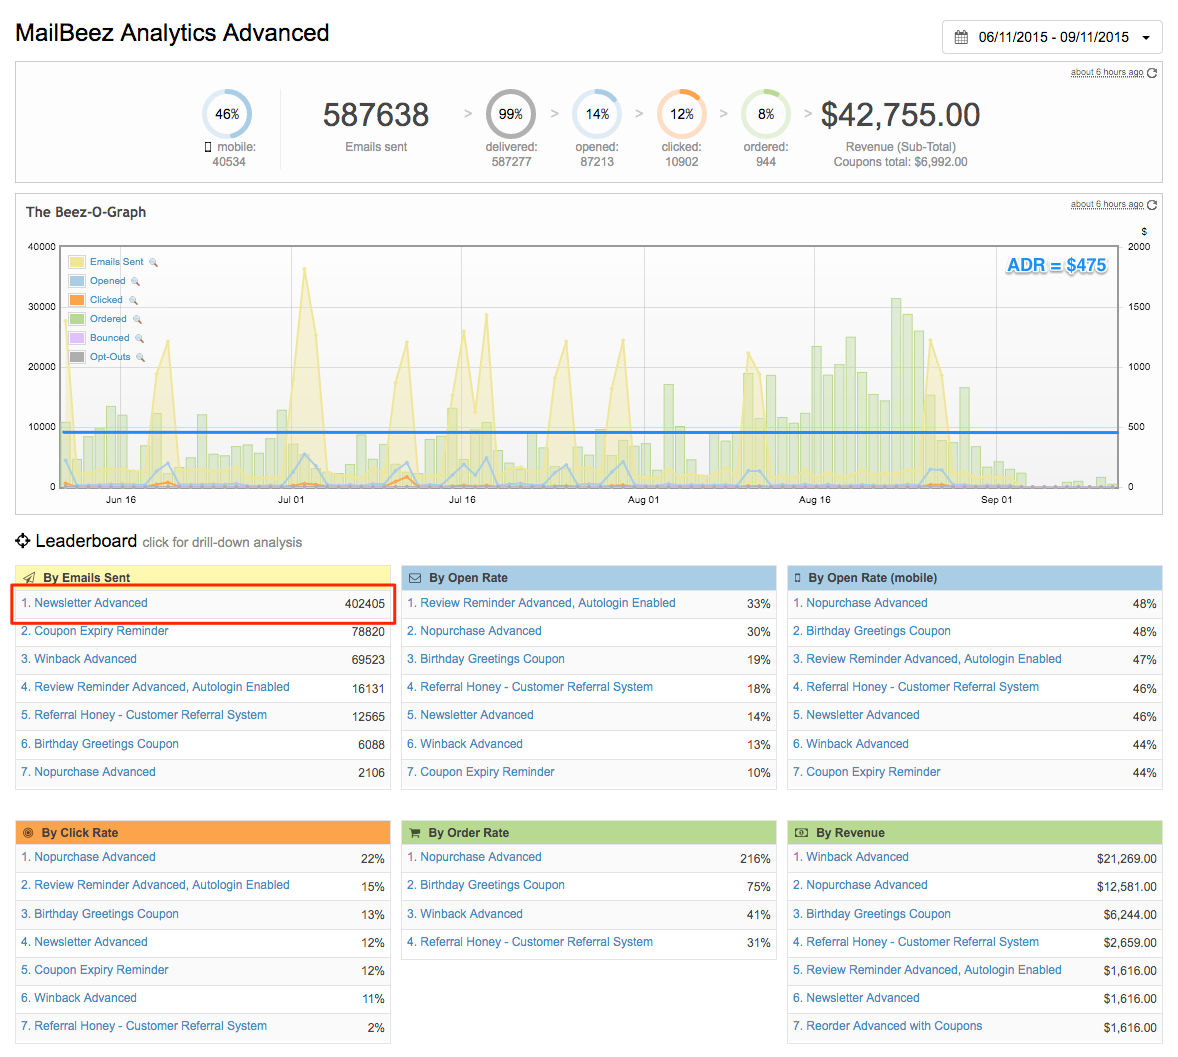Click the blue Opened legend swatch

(77, 281)
